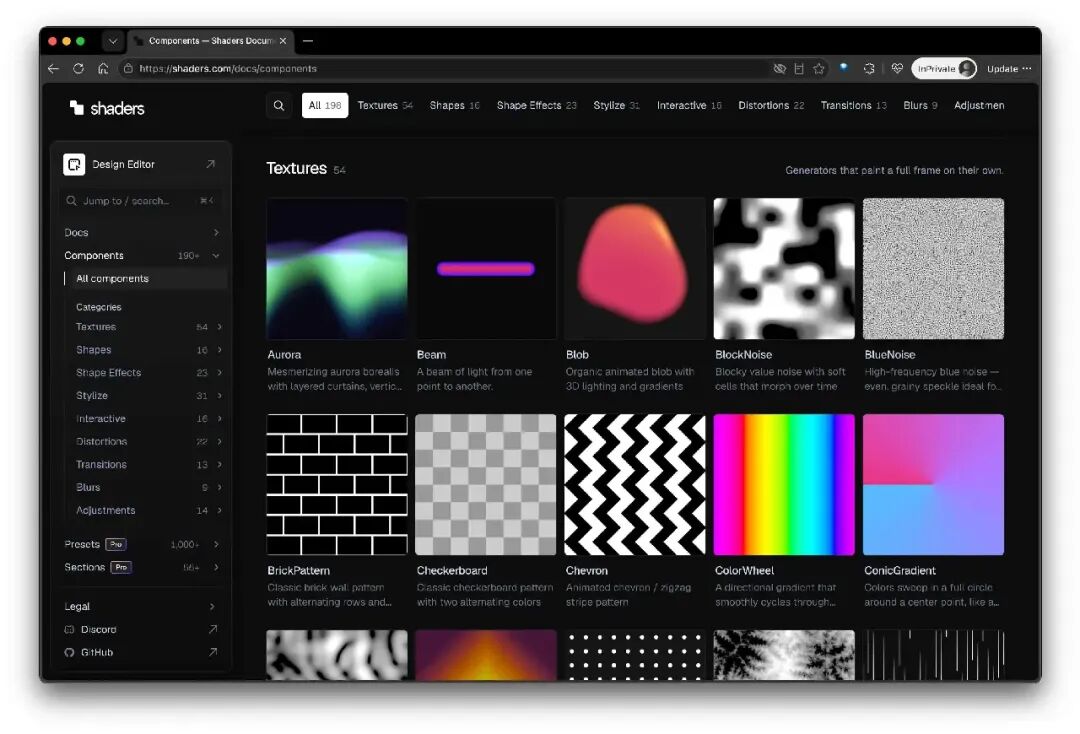Switch to the Transitions filter tab

point(853,105)
